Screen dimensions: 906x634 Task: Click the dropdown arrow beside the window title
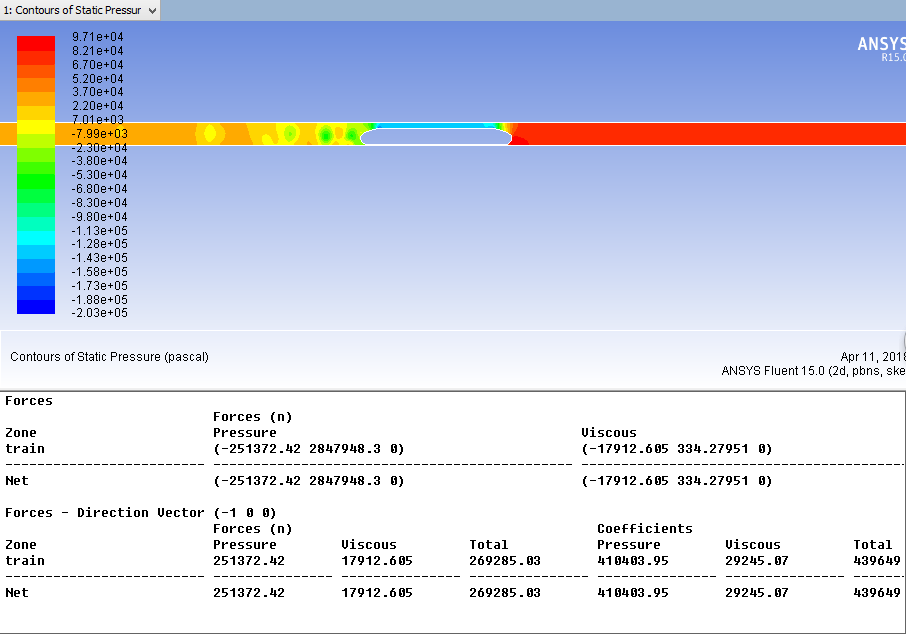click(152, 10)
